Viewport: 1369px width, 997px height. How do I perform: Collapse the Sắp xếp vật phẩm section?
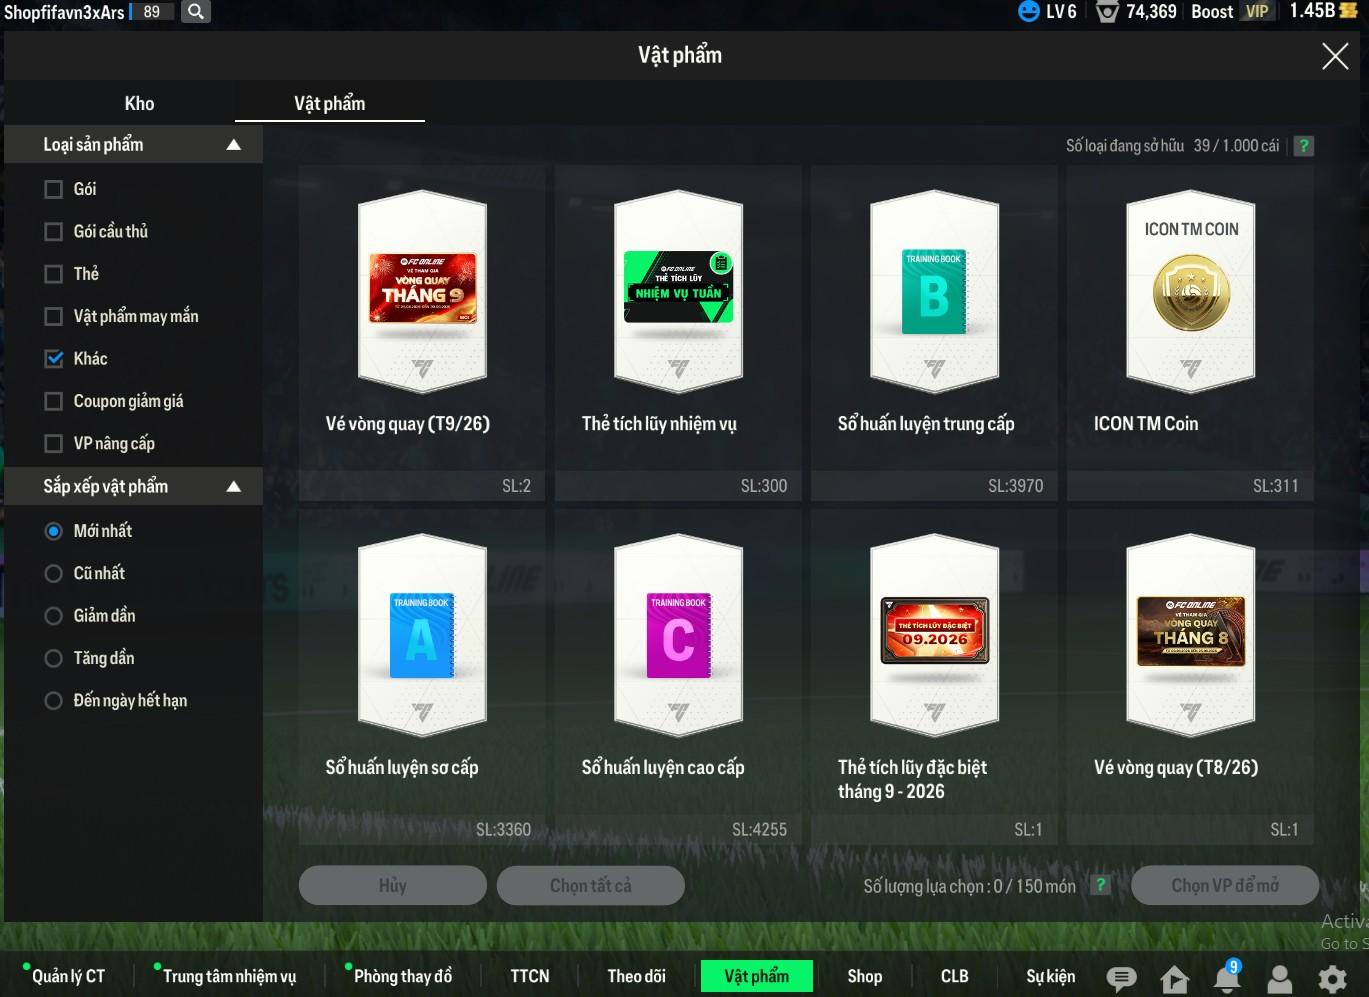[x=234, y=487]
